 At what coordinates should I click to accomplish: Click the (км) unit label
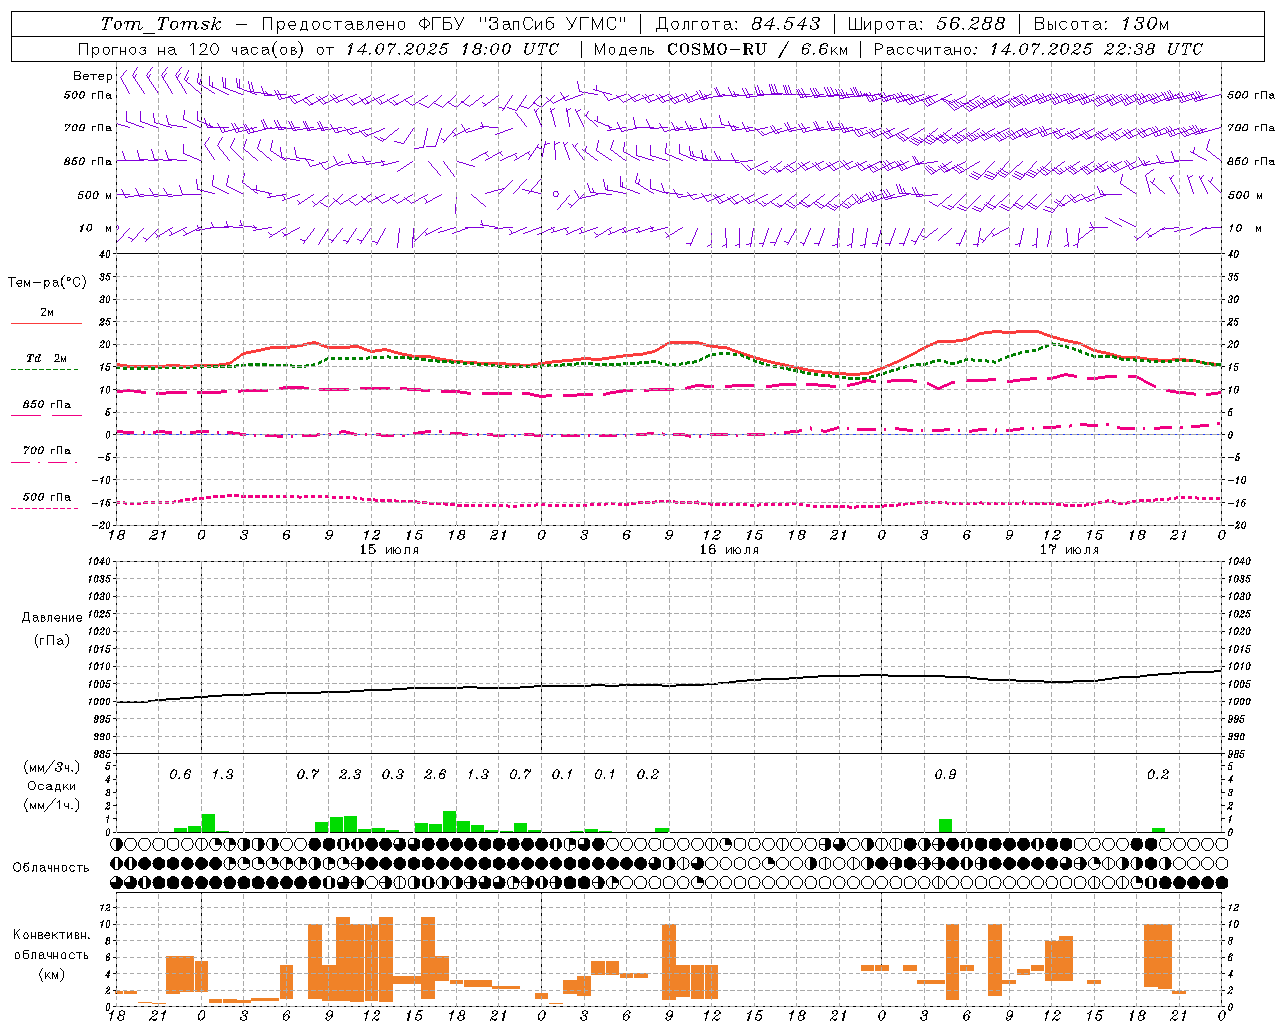click(x=51, y=974)
